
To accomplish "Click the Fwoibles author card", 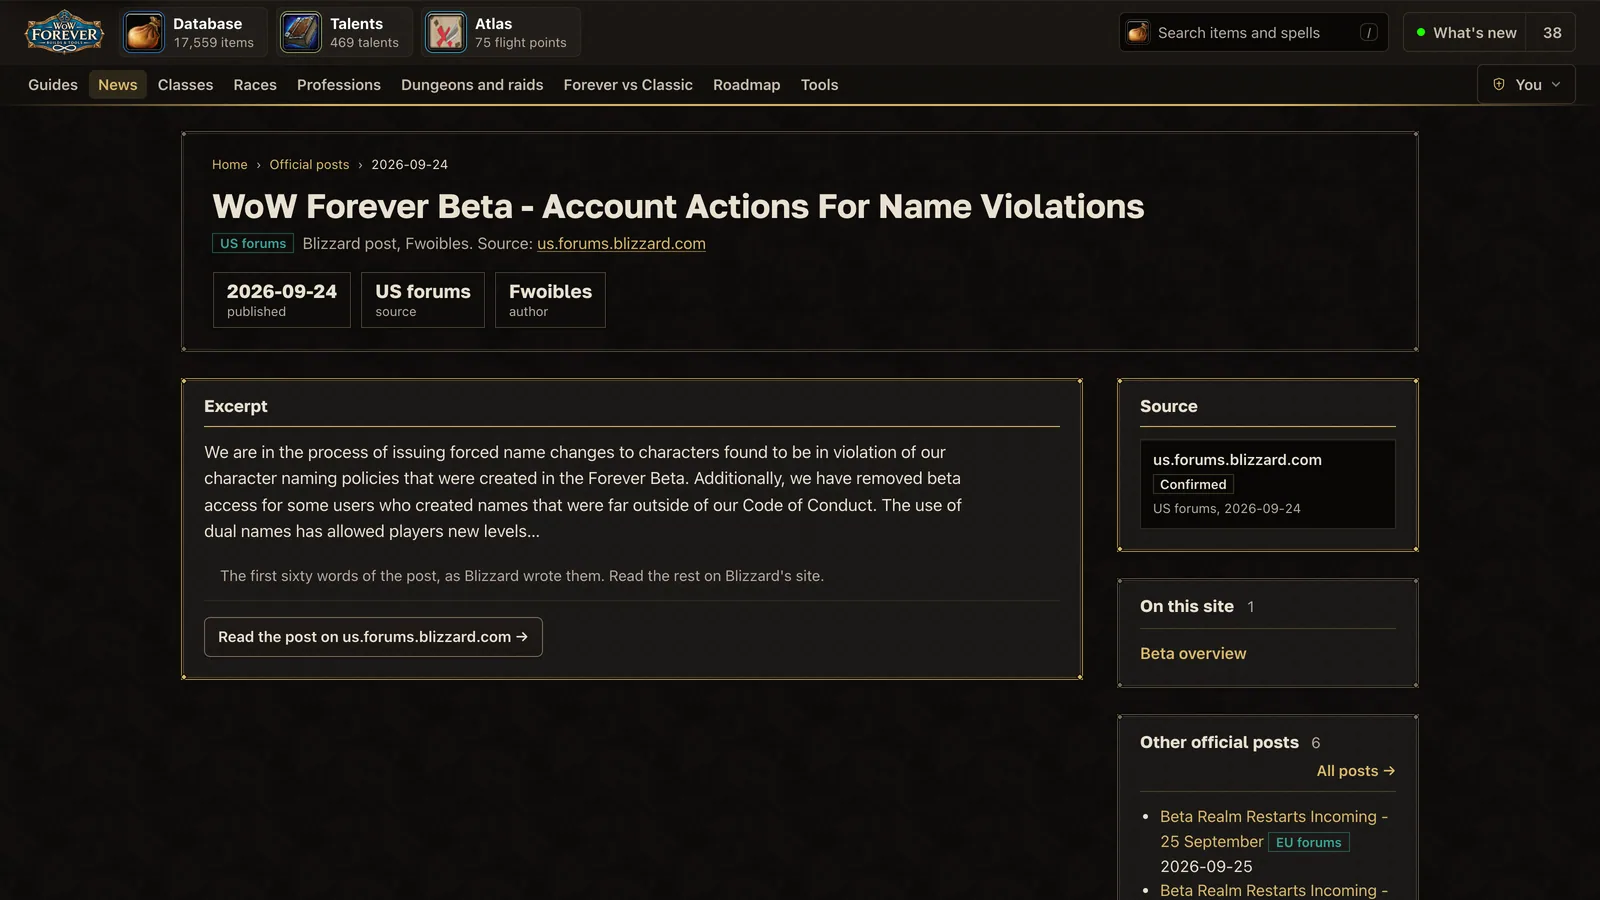I will (x=550, y=300).
